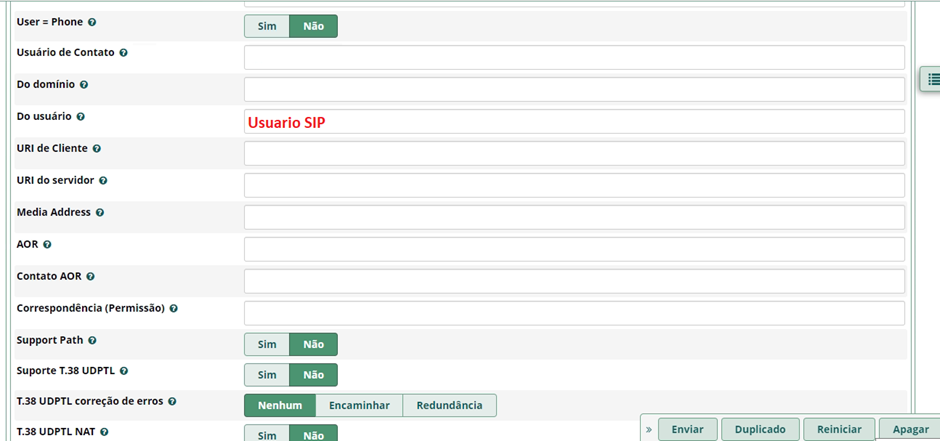Open the list menu icon on right edge
Viewport: 940px width, 441px height.
pos(932,79)
